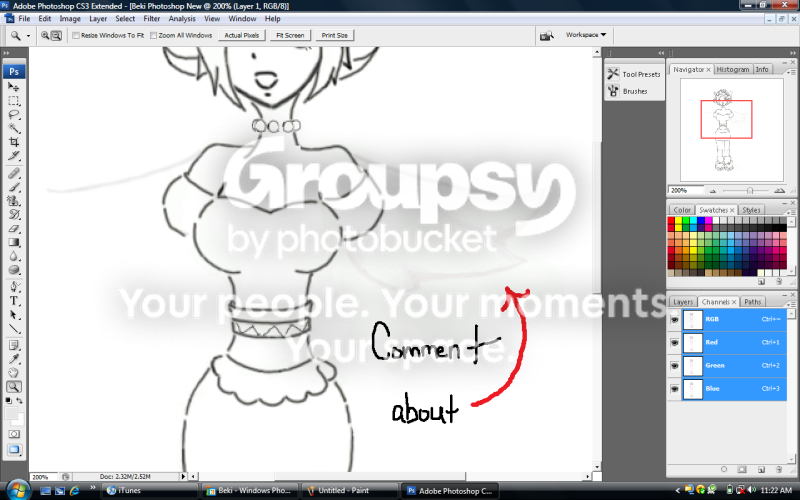Open status bar info arrow
Viewport: 800px width, 500px height.
pyautogui.click(x=183, y=477)
